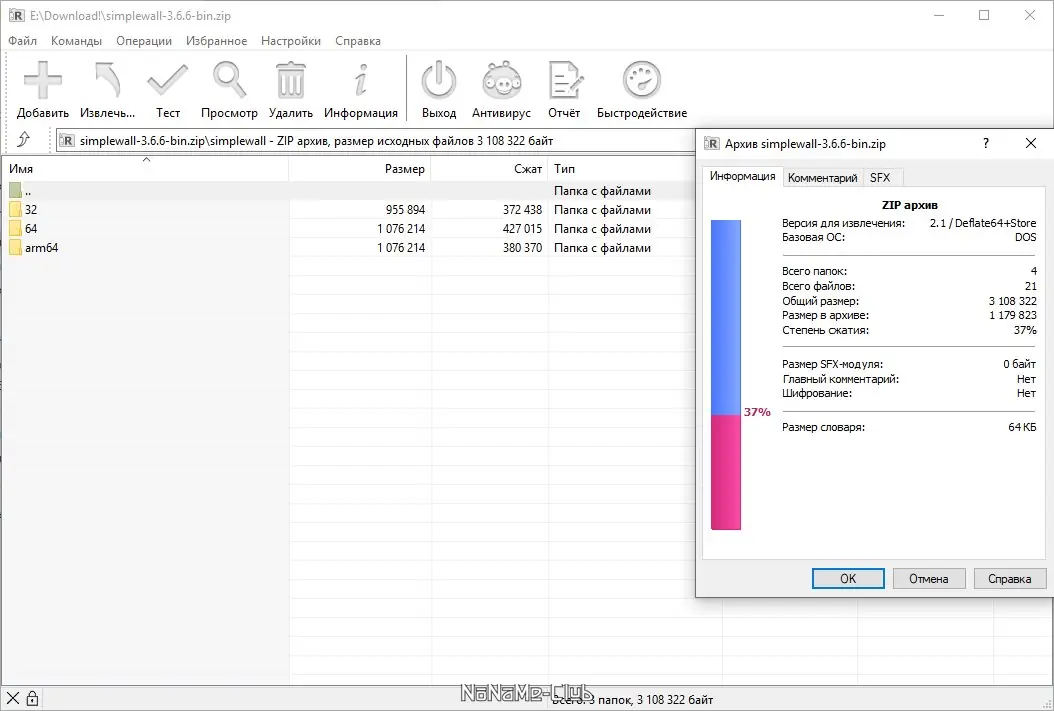Image resolution: width=1054 pixels, height=711 pixels.
Task: Sort by the Размер column header
Action: point(360,169)
